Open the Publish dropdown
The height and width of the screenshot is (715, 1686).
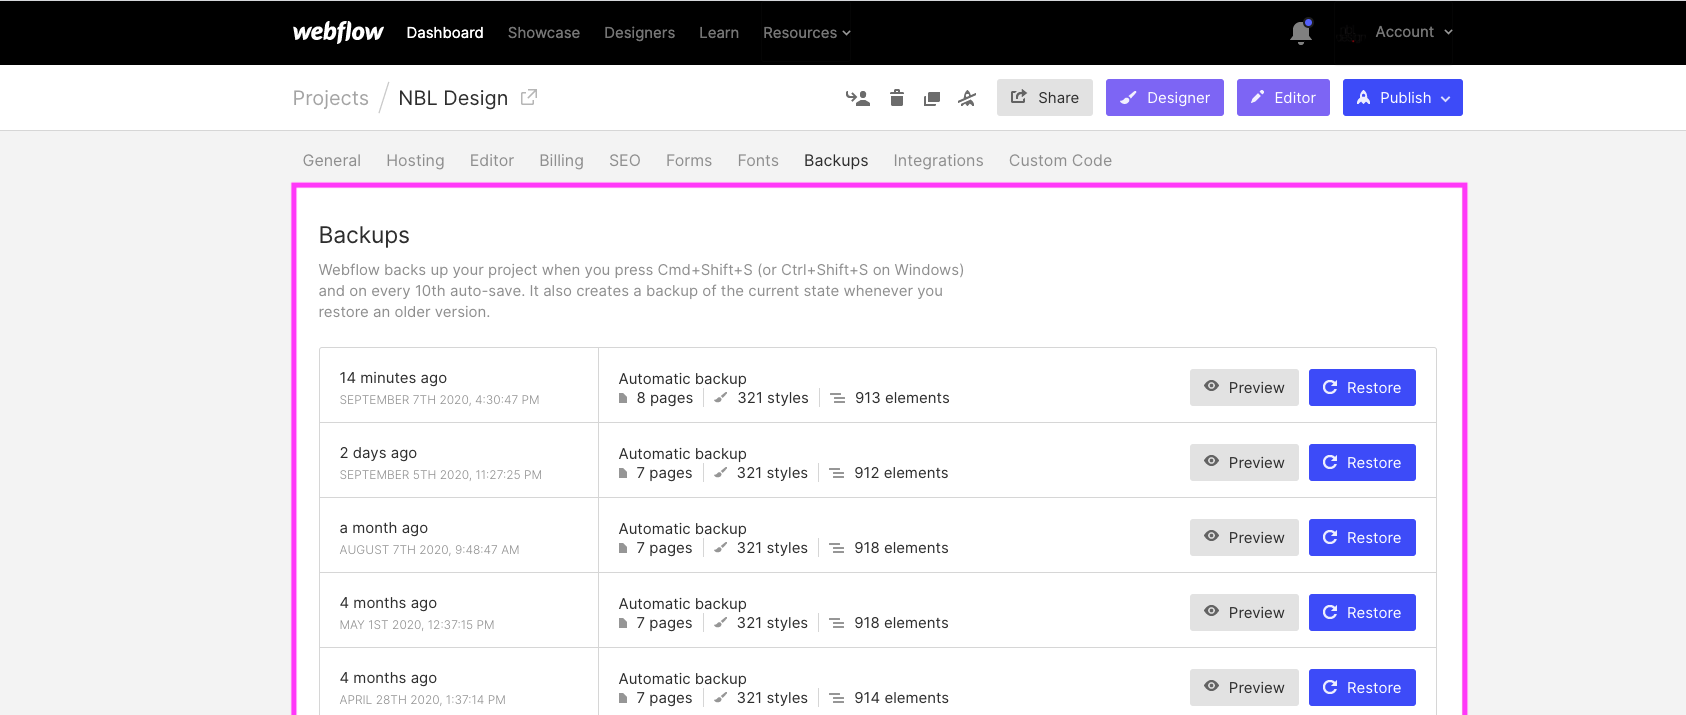click(x=1403, y=98)
